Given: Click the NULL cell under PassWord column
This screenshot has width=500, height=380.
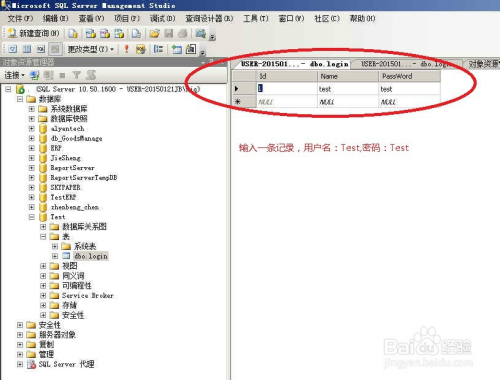Looking at the screenshot, I should pos(409,102).
